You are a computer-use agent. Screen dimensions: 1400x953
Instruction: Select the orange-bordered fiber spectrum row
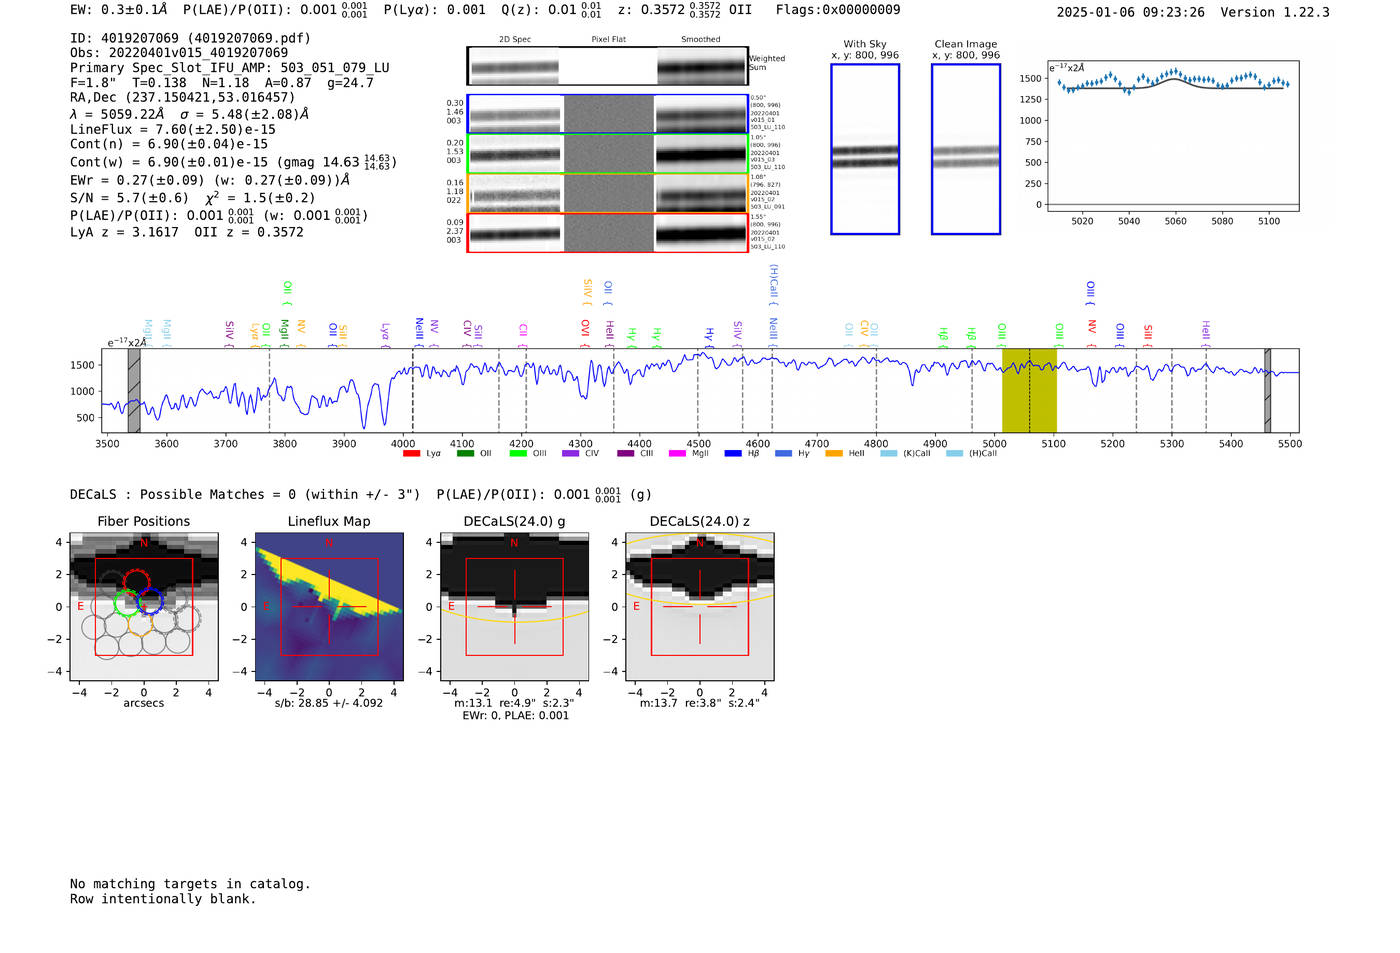[608, 193]
